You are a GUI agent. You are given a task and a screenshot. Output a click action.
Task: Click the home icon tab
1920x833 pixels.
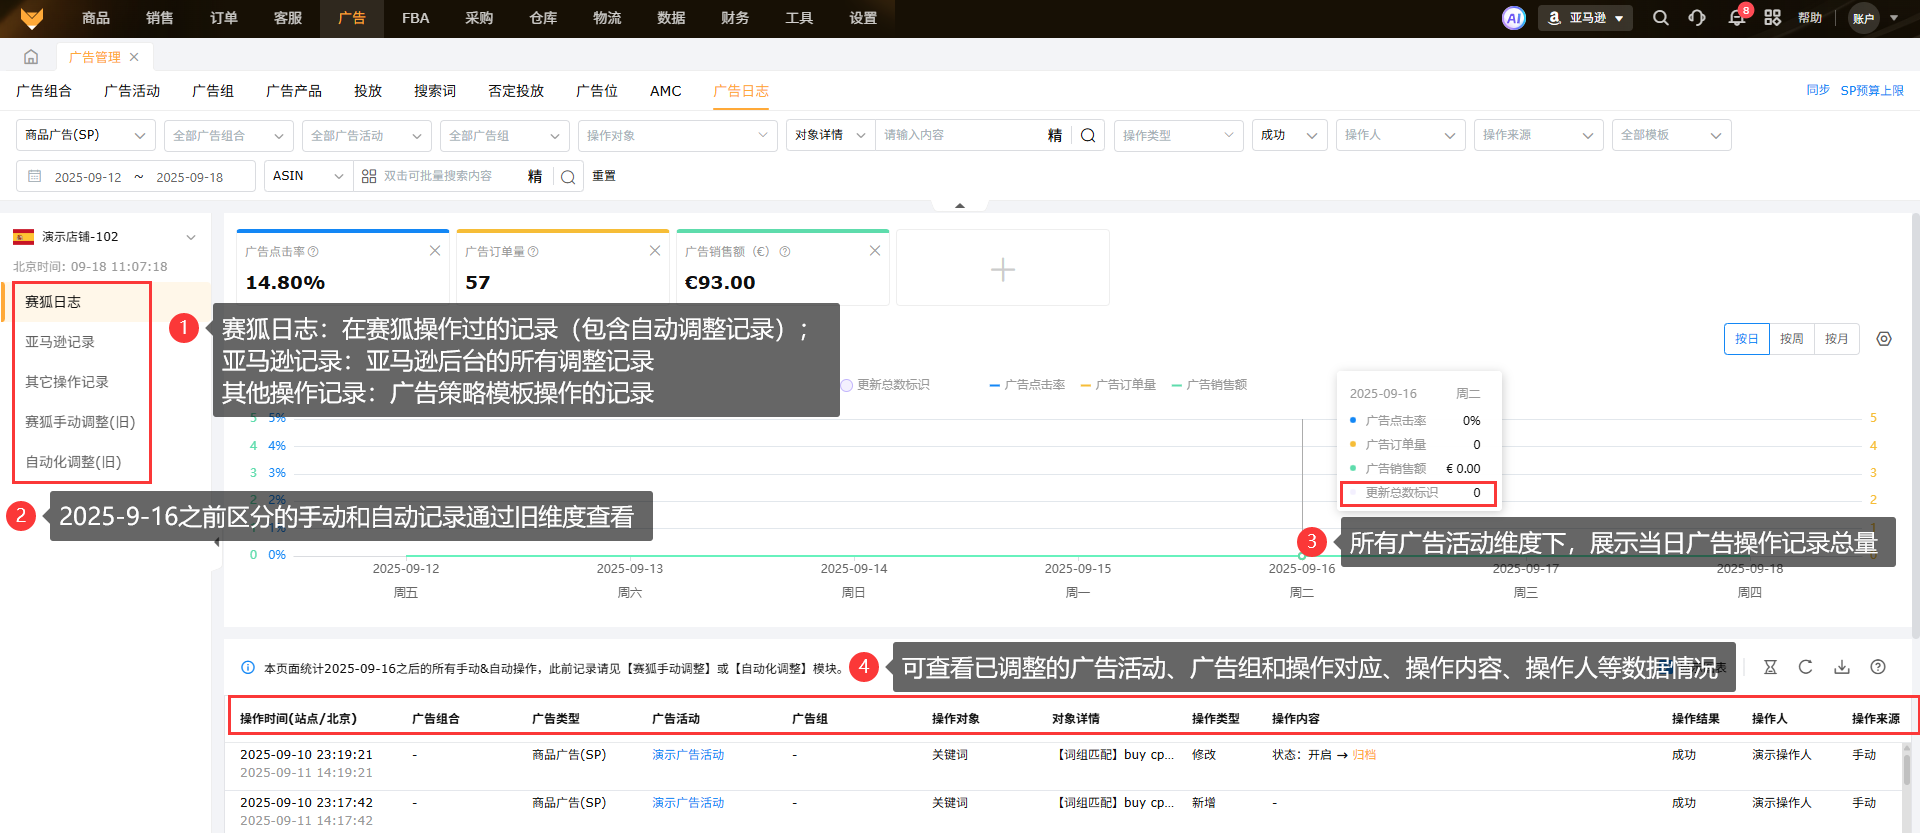point(31,57)
